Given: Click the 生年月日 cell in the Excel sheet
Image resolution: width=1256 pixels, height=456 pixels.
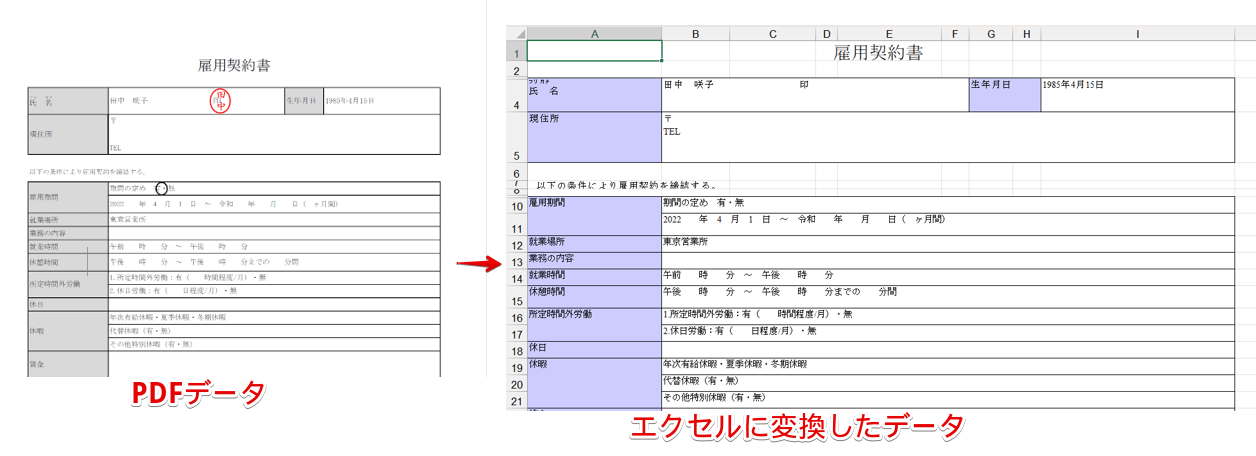Looking at the screenshot, I should point(1004,95).
